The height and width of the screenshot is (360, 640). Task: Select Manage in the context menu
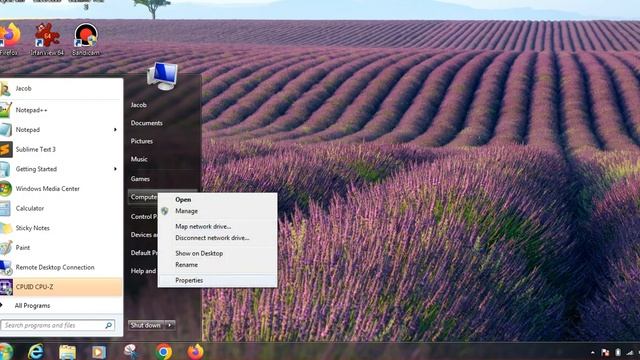pyautogui.click(x=218, y=211)
